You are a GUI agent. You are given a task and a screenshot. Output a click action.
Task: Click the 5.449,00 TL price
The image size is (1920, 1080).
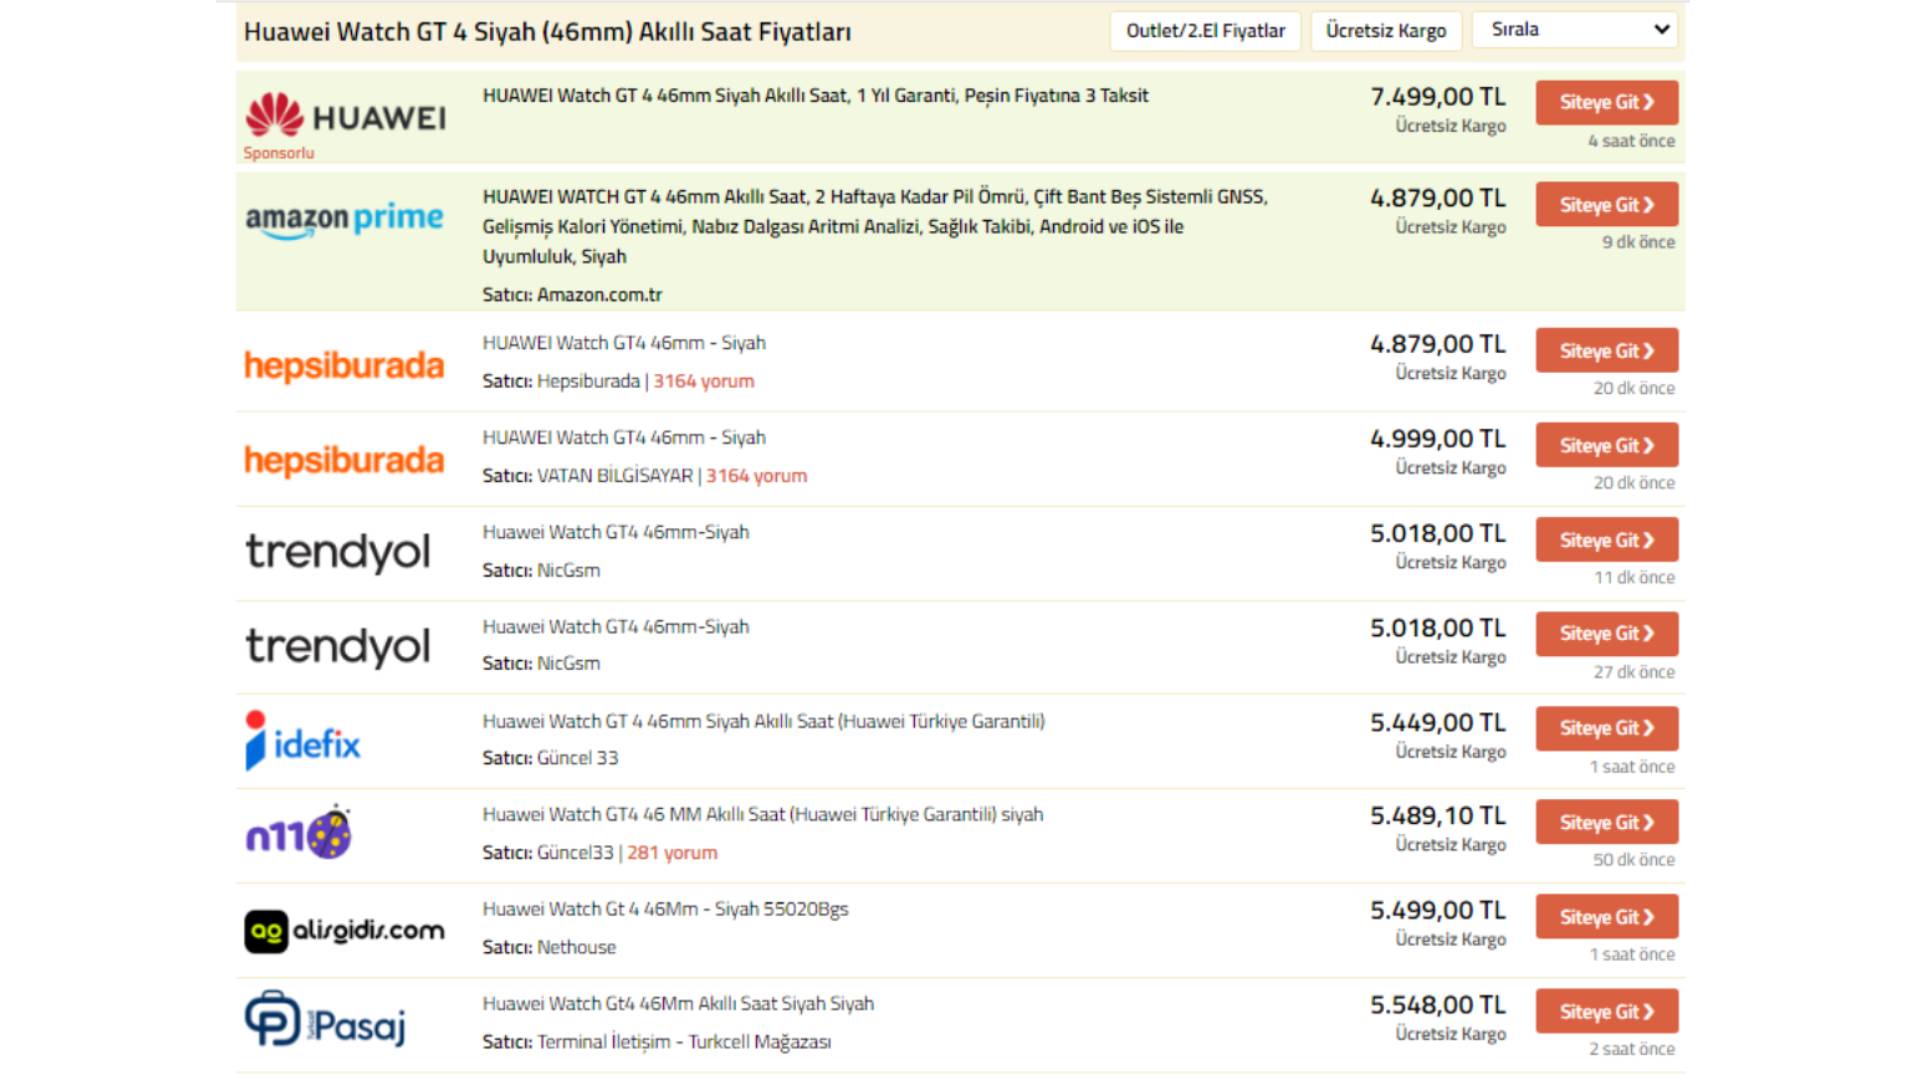click(1438, 723)
